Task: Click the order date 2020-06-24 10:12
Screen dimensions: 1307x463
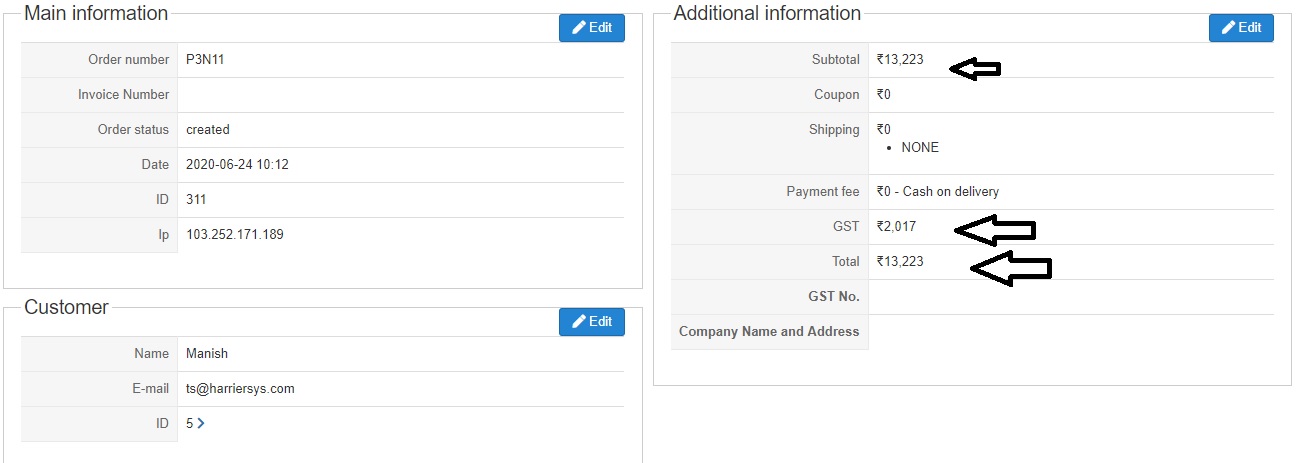Action: [x=237, y=165]
